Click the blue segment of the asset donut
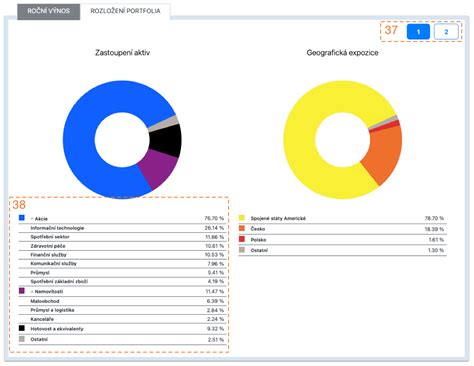This screenshot has height=366, width=474. [x=80, y=140]
